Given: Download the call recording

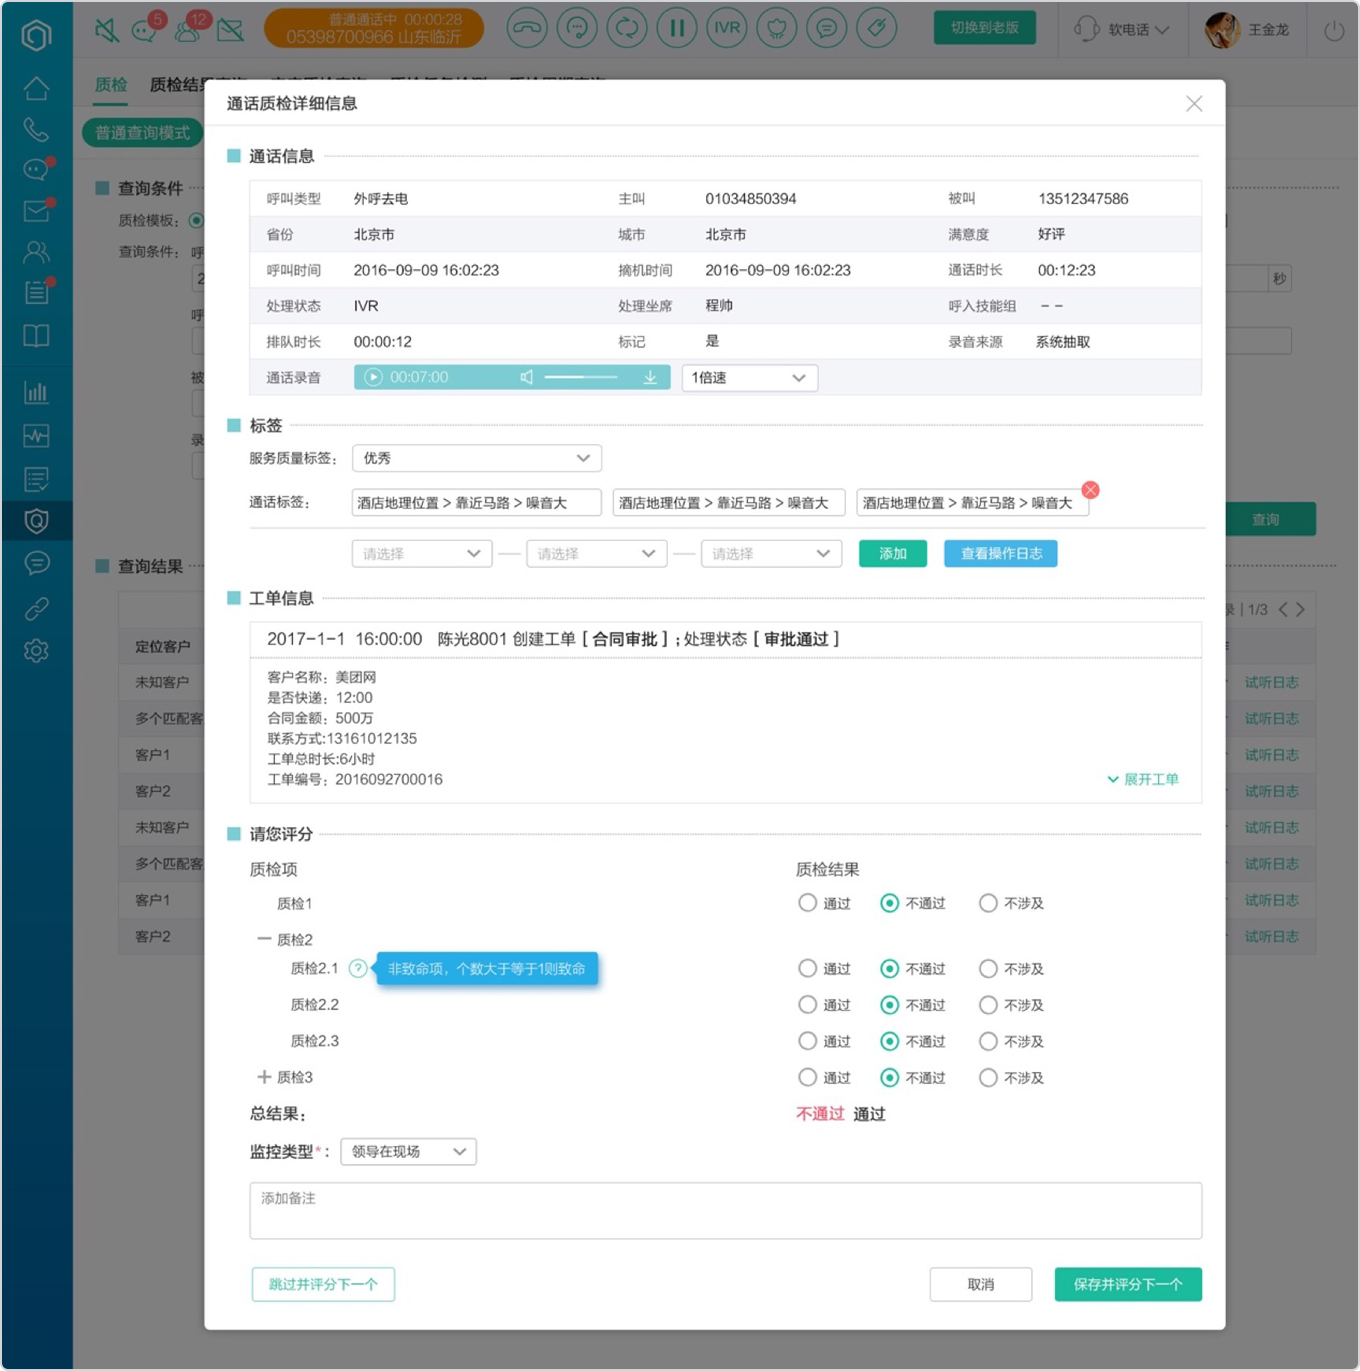Looking at the screenshot, I should pyautogui.click(x=650, y=377).
